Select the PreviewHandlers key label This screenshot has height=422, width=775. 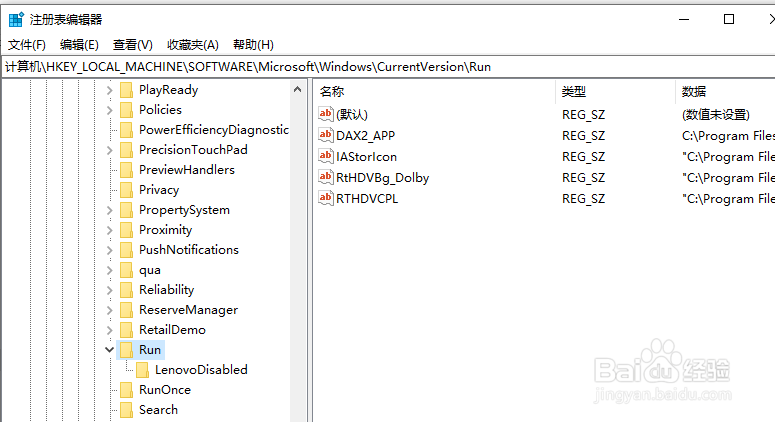tap(187, 169)
